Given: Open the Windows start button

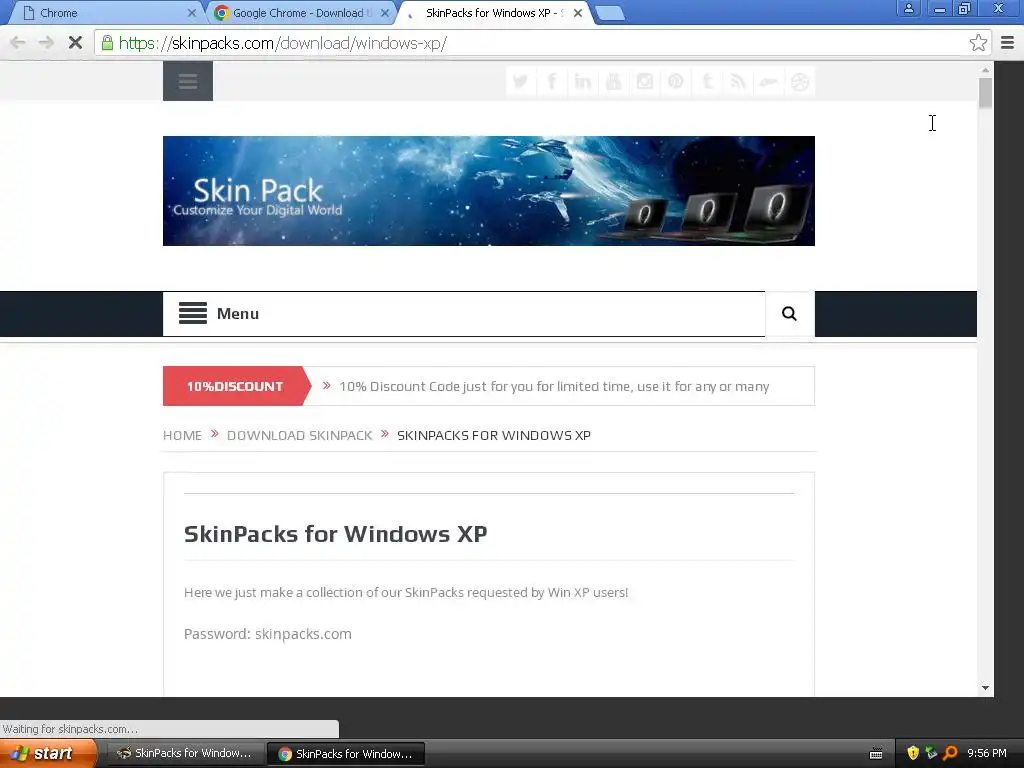Looking at the screenshot, I should point(48,754).
